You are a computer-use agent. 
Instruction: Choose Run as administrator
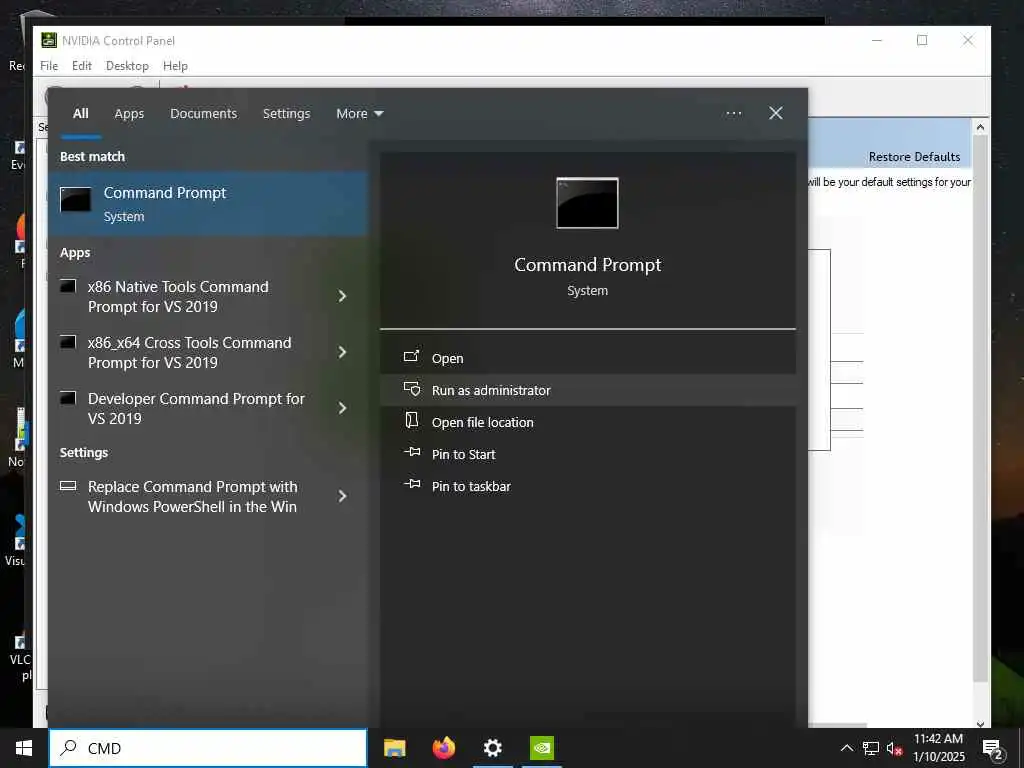point(588,390)
